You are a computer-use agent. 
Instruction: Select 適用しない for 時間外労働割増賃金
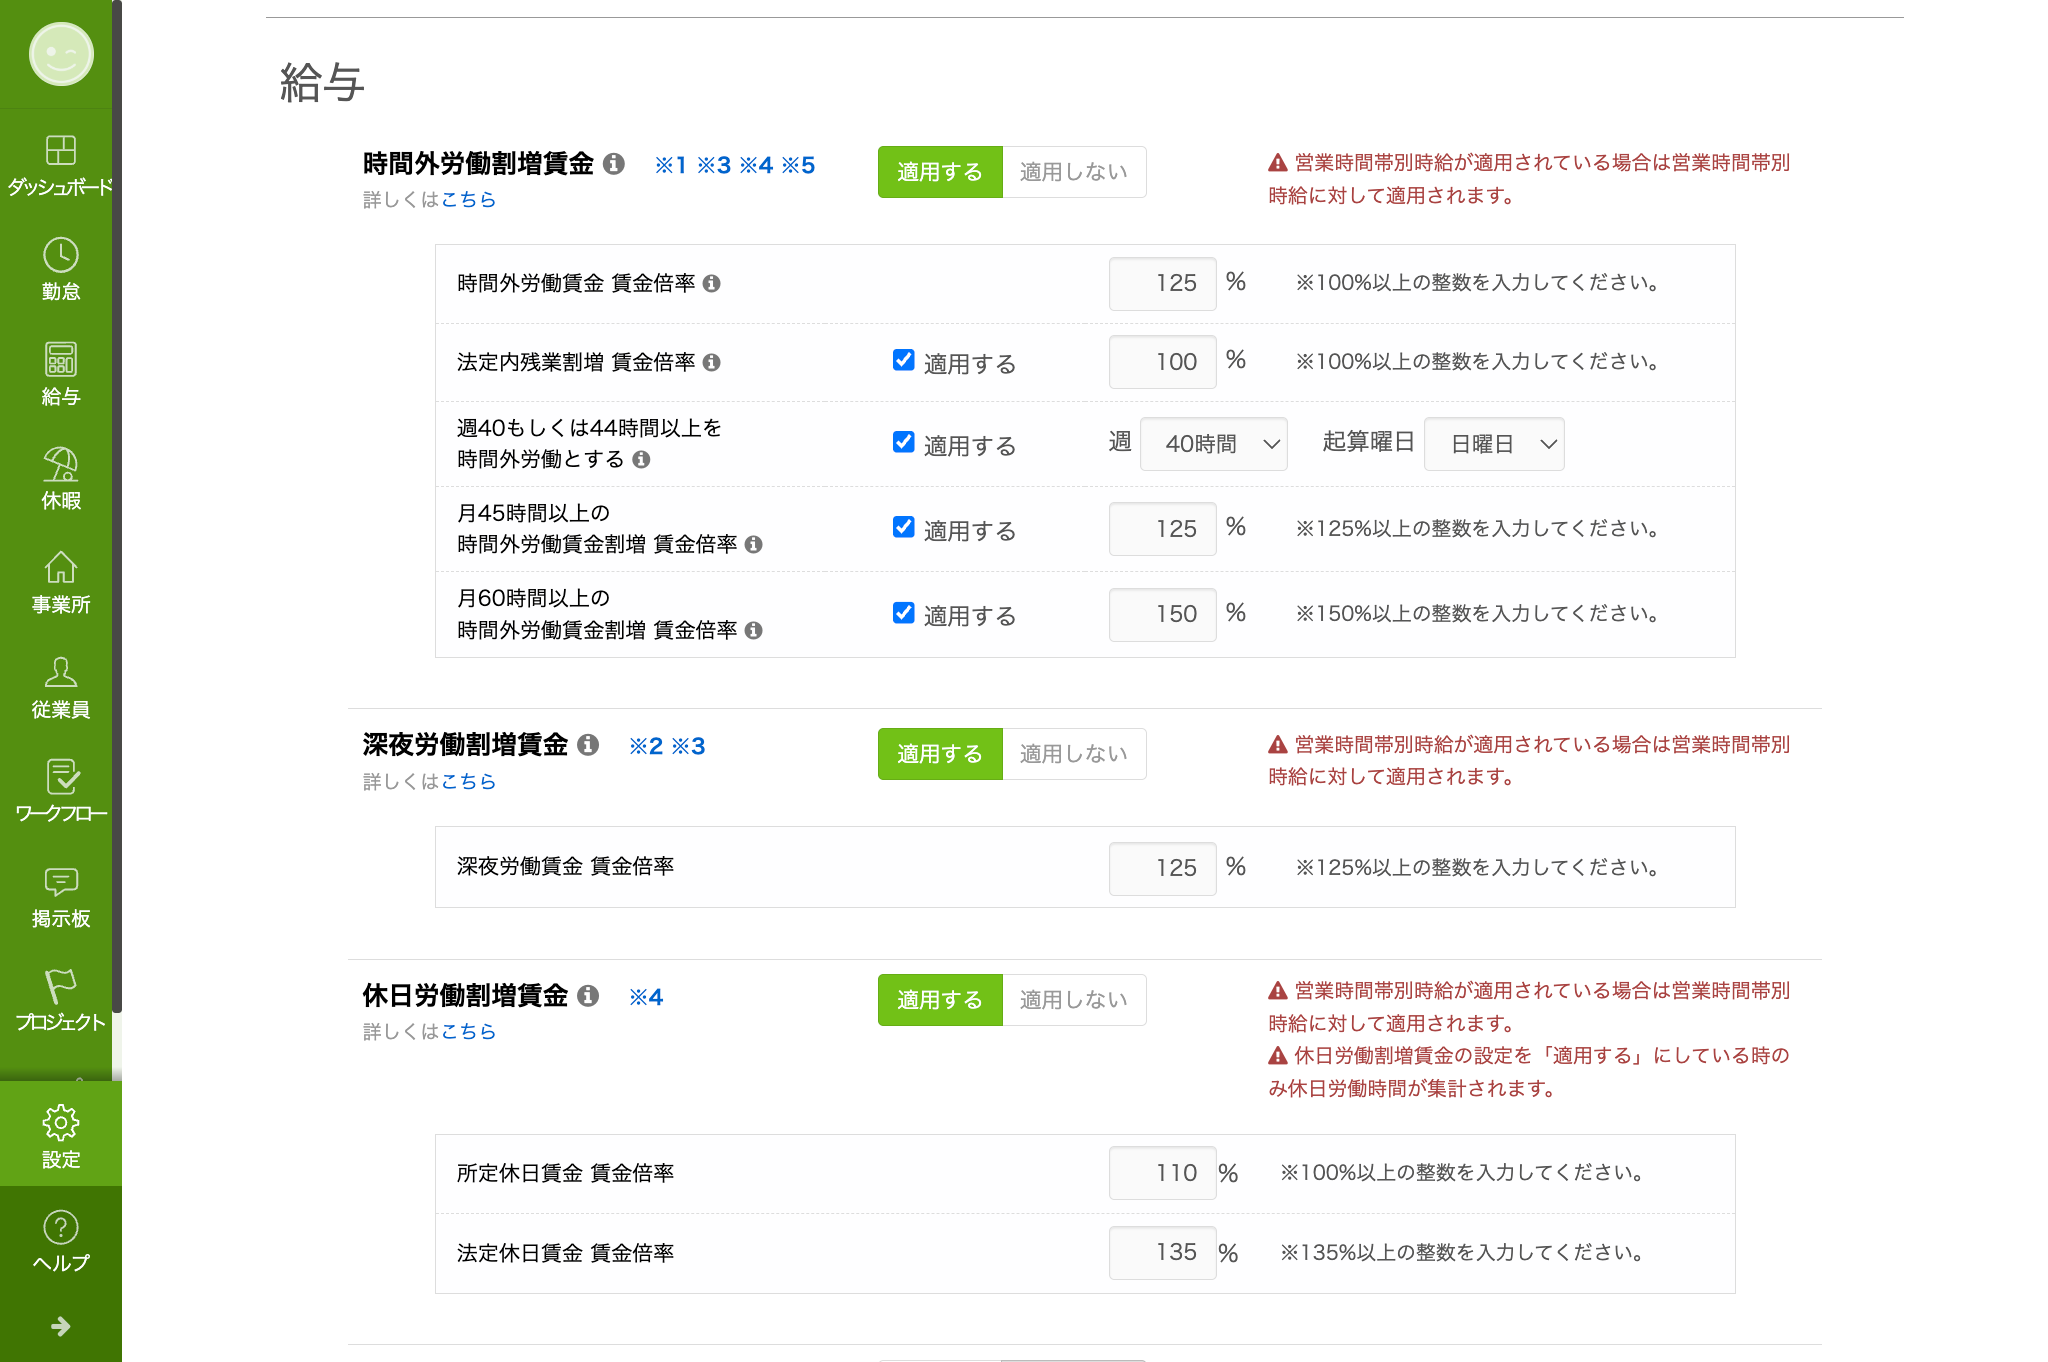click(x=1074, y=172)
